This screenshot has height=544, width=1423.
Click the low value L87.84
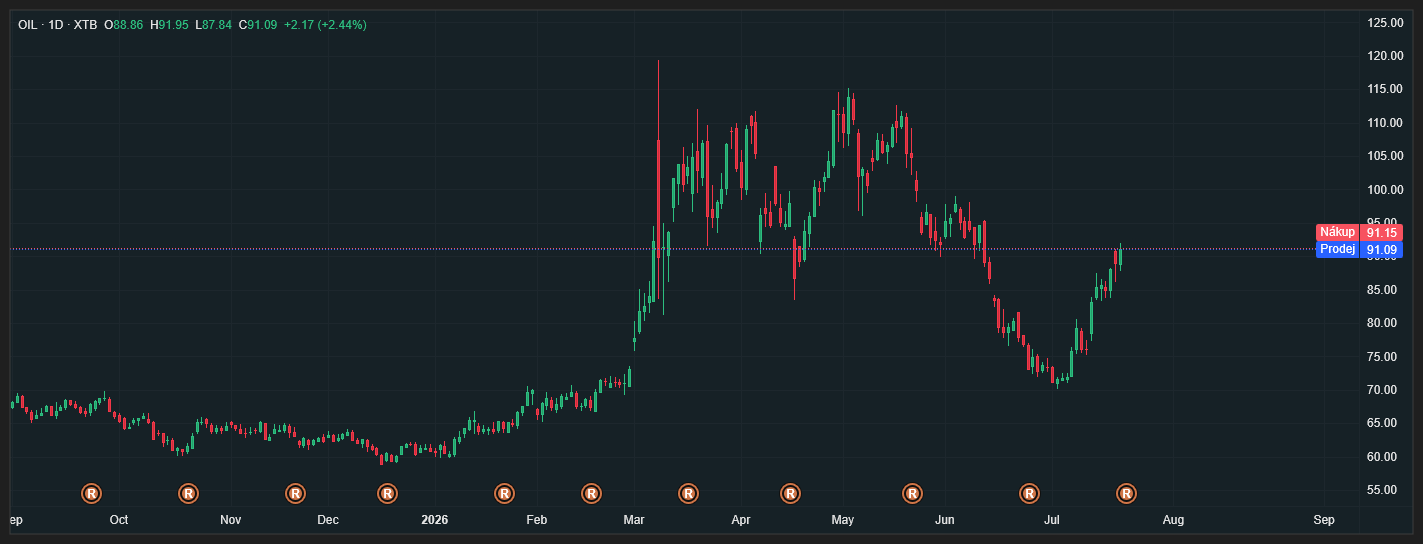click(213, 24)
